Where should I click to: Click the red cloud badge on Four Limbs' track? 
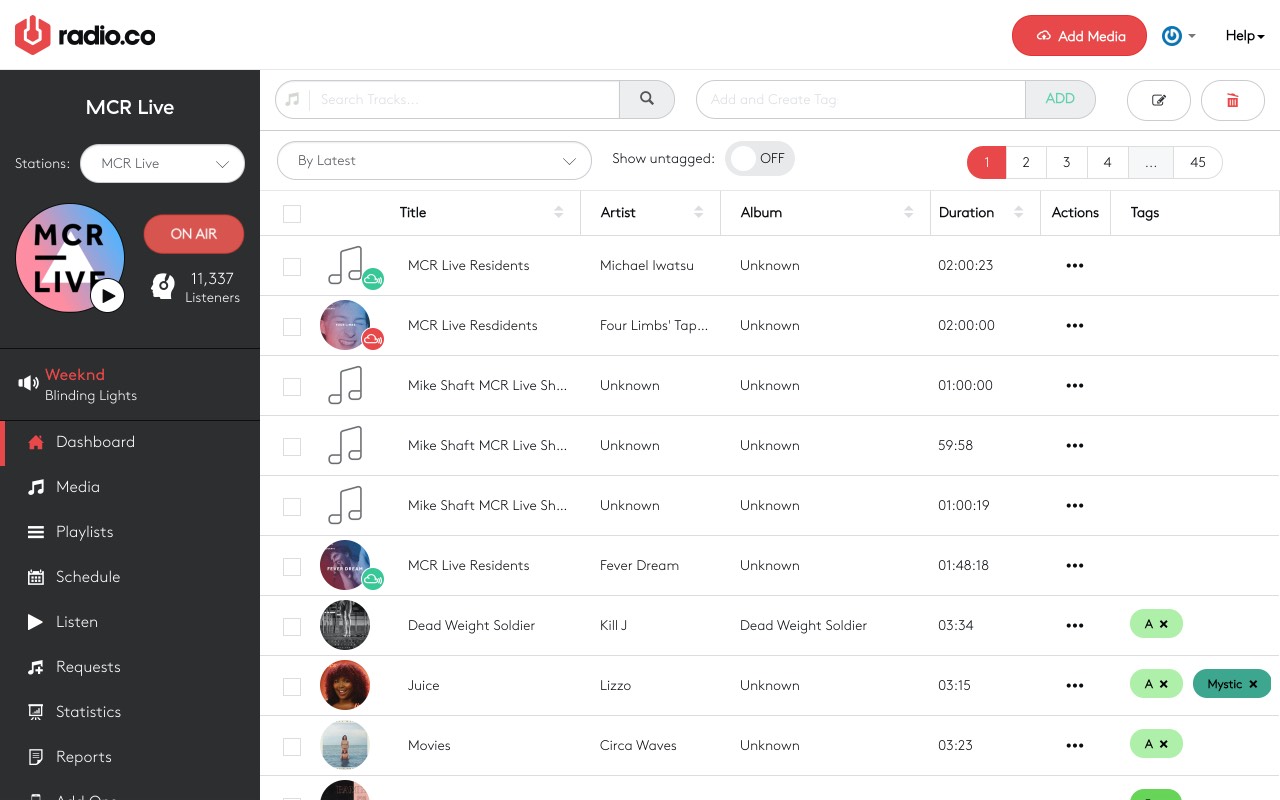373,339
